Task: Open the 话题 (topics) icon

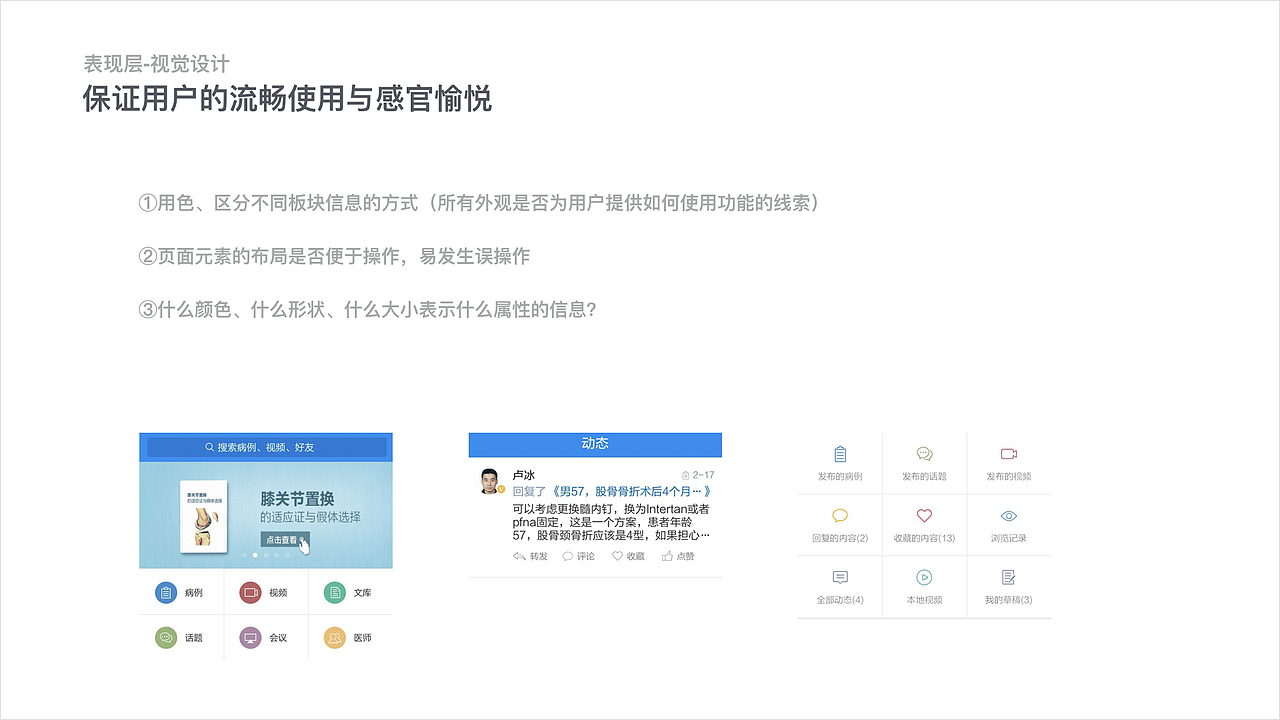Action: 166,637
